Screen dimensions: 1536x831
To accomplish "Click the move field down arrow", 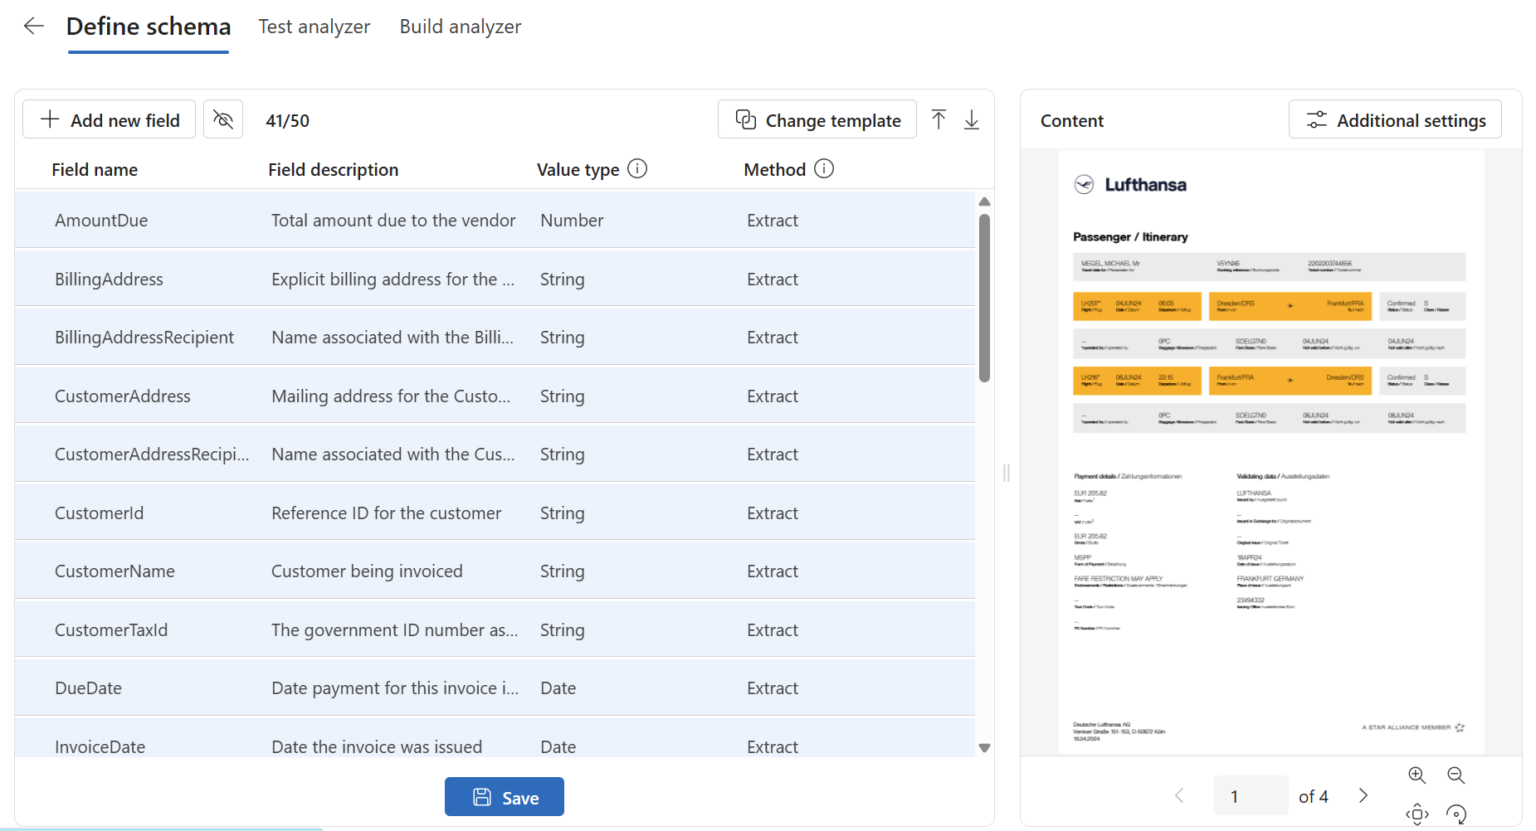I will click(971, 120).
